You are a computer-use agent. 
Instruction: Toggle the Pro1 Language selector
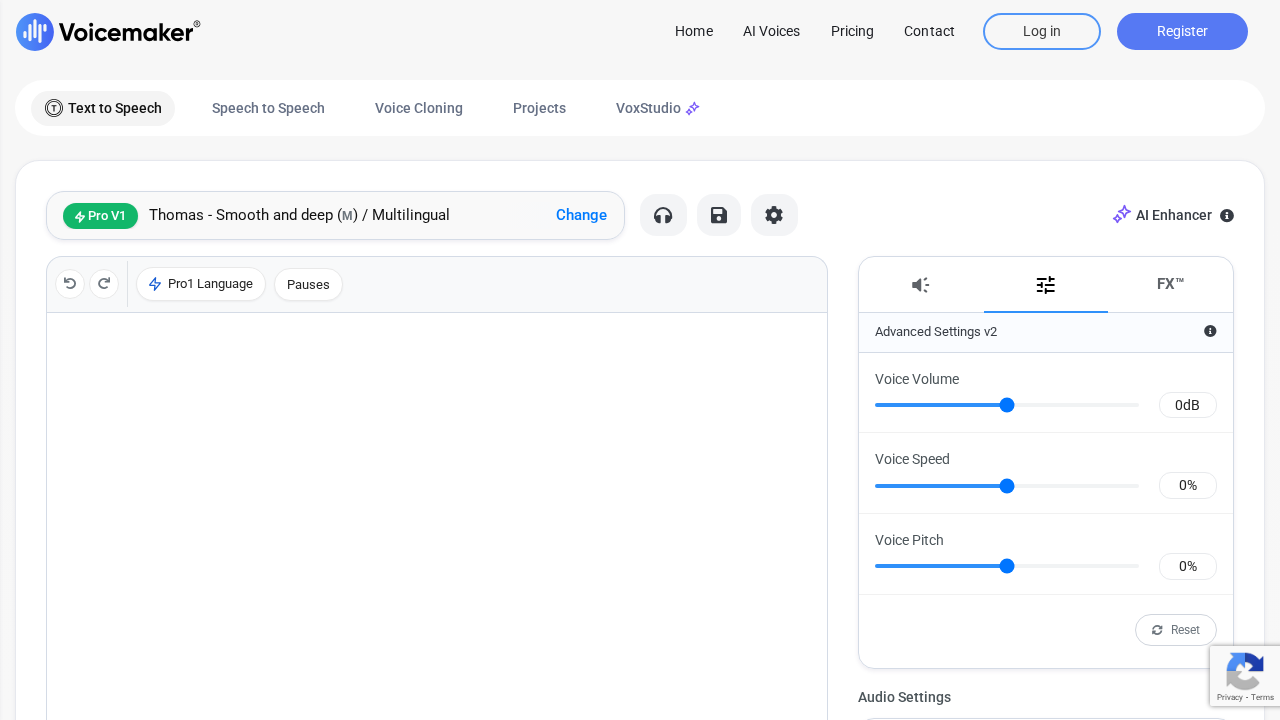[200, 284]
